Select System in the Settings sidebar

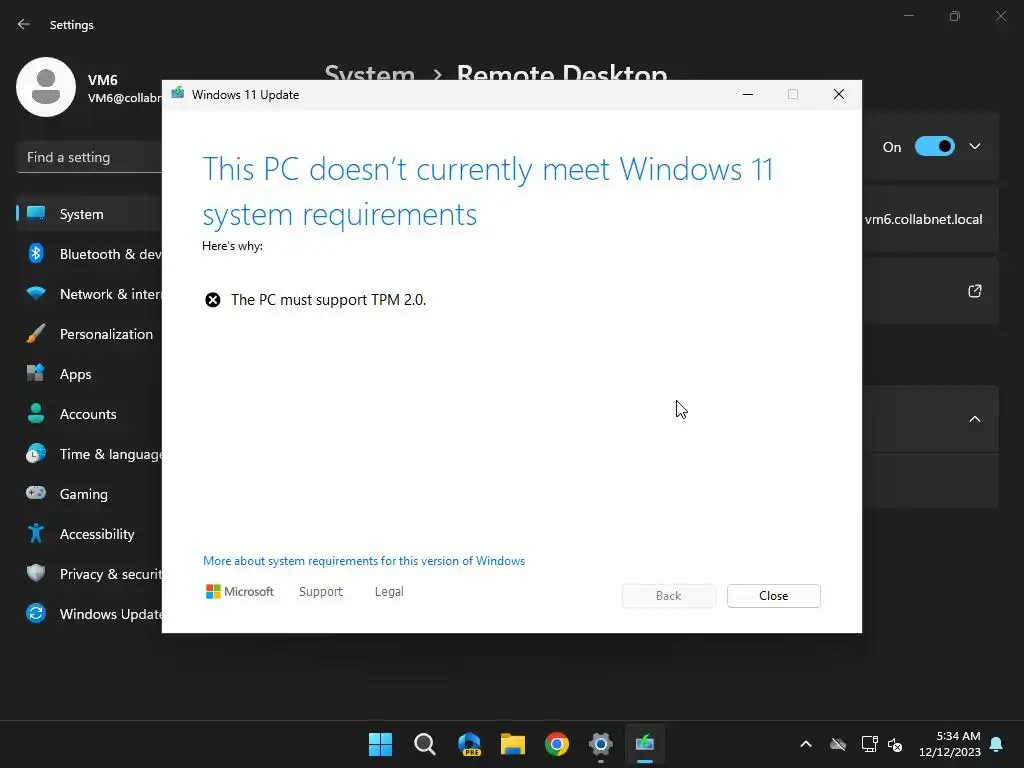(x=89, y=214)
